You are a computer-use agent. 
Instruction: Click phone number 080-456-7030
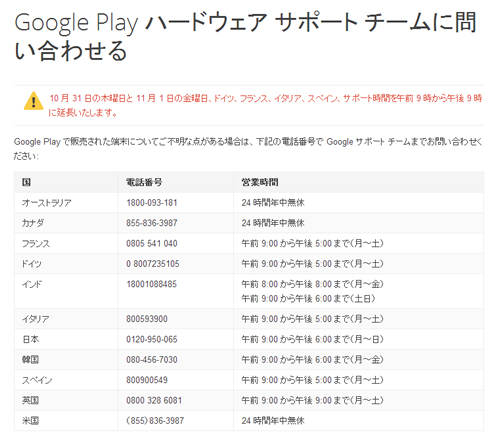coord(152,360)
